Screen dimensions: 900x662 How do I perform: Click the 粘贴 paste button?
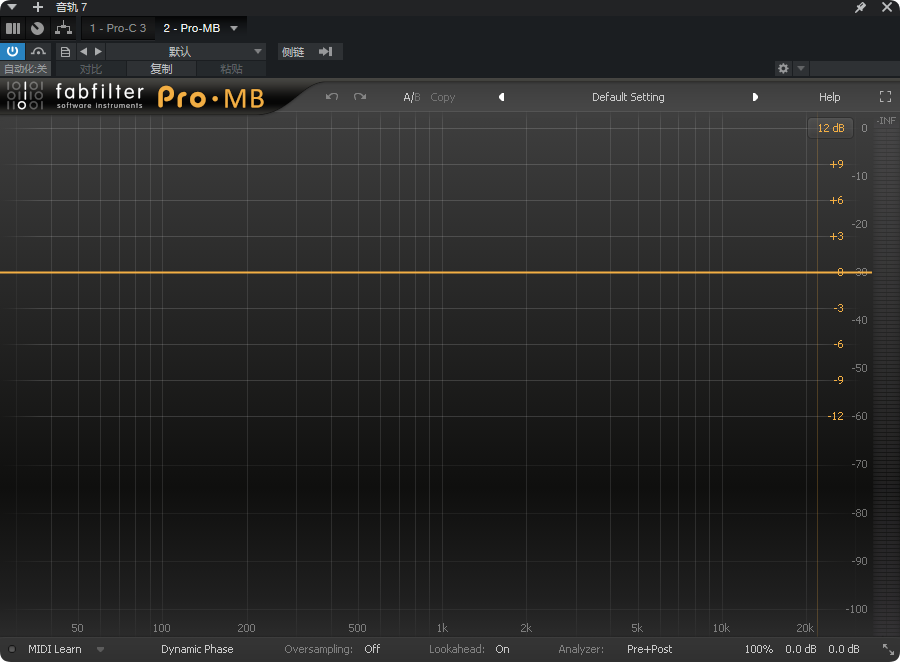[x=231, y=69]
